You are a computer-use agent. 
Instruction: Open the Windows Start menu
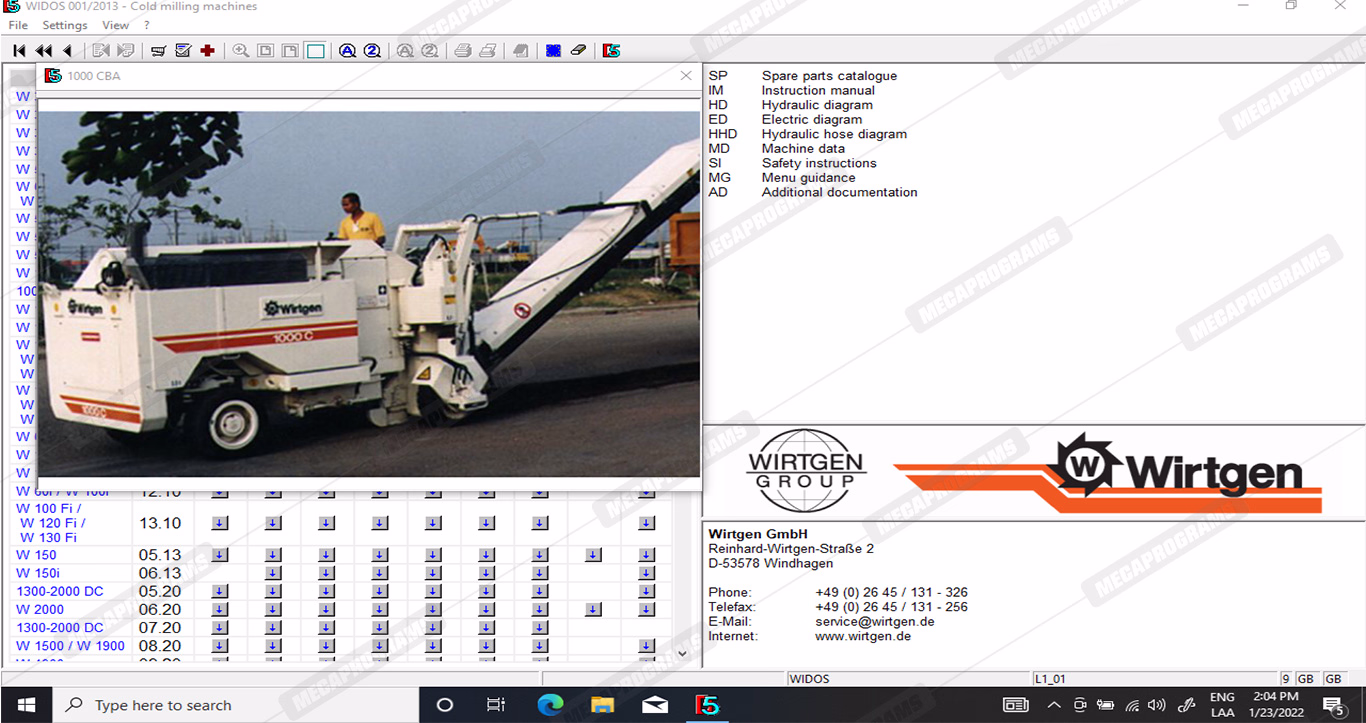(x=26, y=705)
